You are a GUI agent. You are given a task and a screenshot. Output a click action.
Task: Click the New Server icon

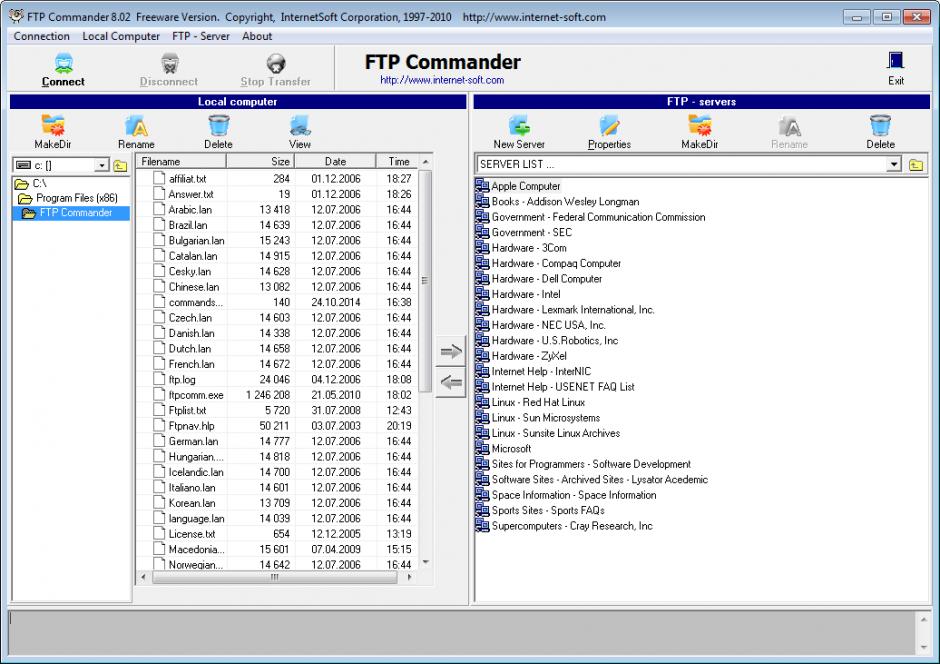pos(519,126)
